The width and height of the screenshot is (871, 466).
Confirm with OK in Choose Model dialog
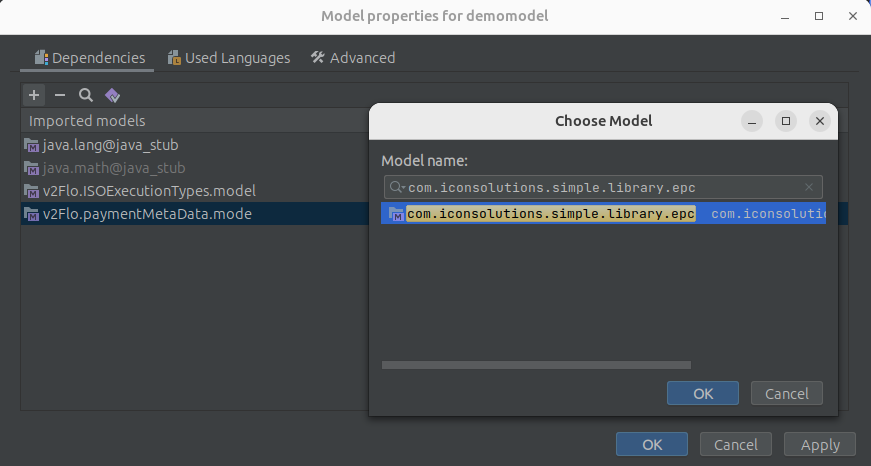pyautogui.click(x=703, y=393)
